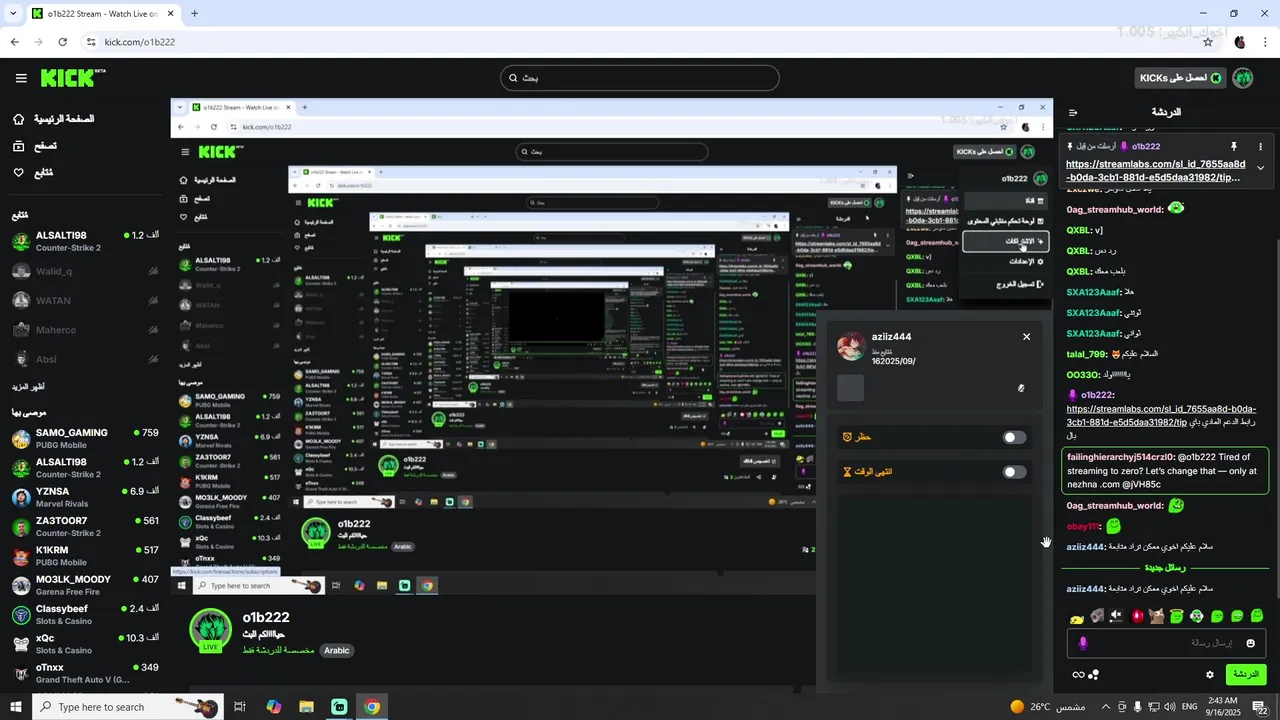Image resolution: width=1280 pixels, height=720 pixels.
Task: Open Maherco channel in the sidebar
Action: [85, 330]
